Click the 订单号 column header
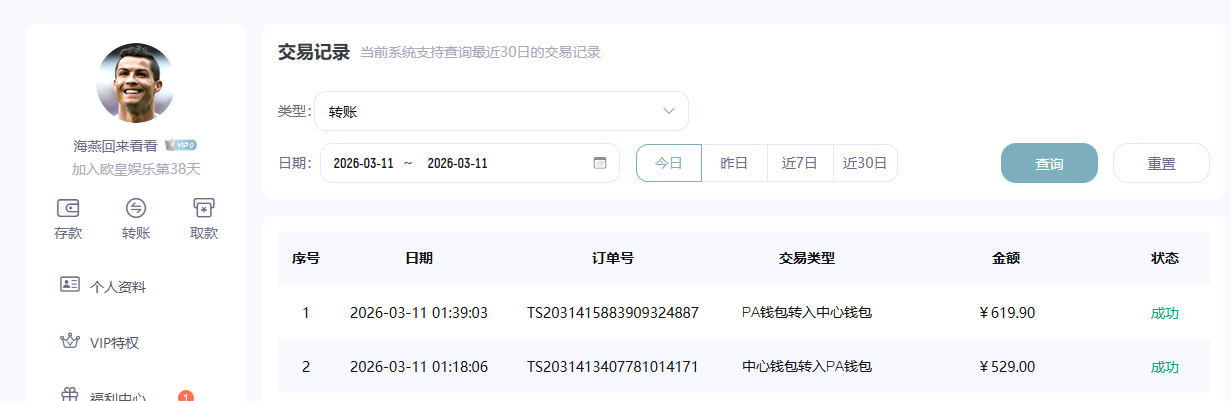1231x401 pixels. pyautogui.click(x=613, y=258)
